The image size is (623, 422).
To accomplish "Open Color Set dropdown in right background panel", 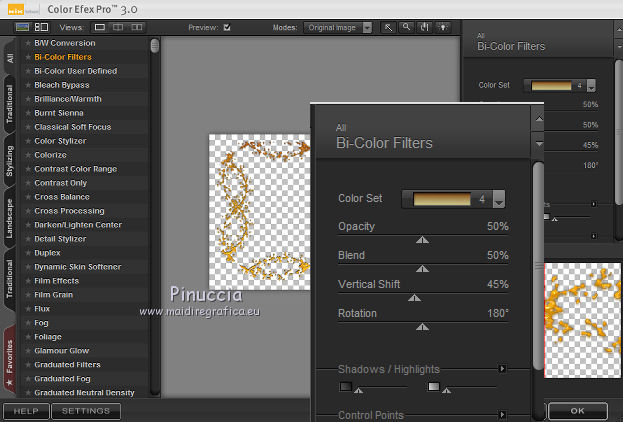I will [591, 86].
